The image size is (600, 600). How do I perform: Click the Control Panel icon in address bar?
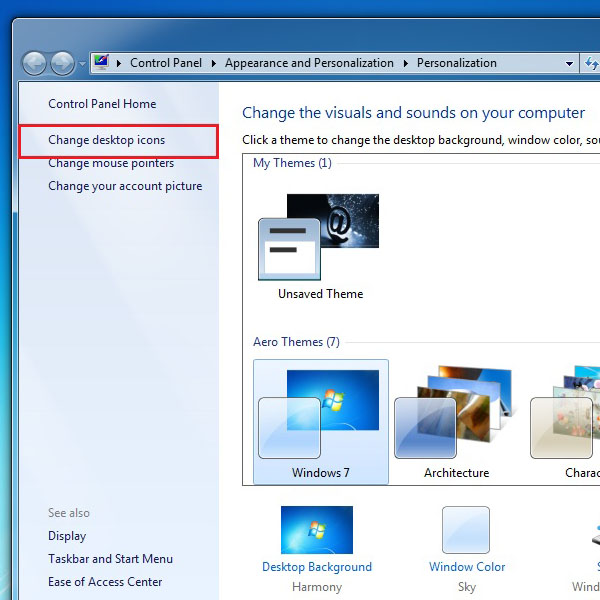[101, 62]
